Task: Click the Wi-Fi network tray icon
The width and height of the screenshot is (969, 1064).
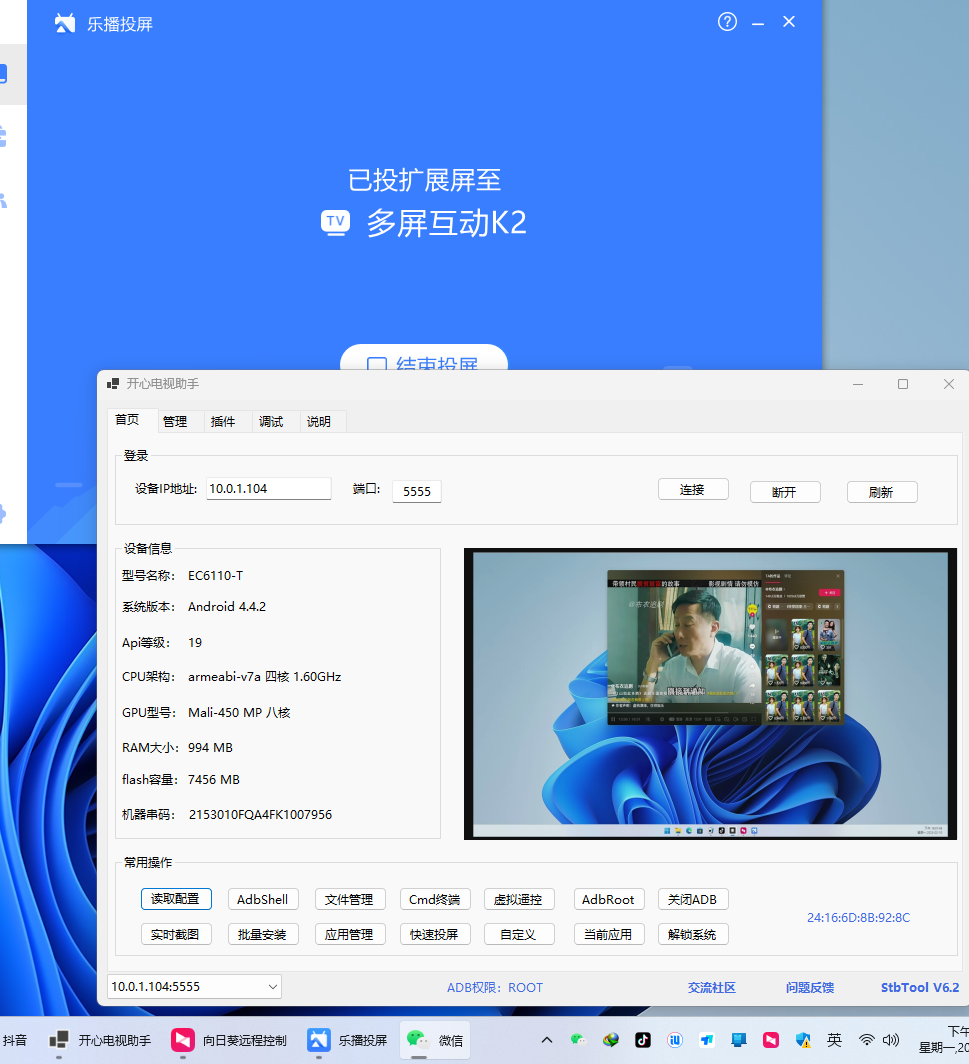Action: [867, 1040]
